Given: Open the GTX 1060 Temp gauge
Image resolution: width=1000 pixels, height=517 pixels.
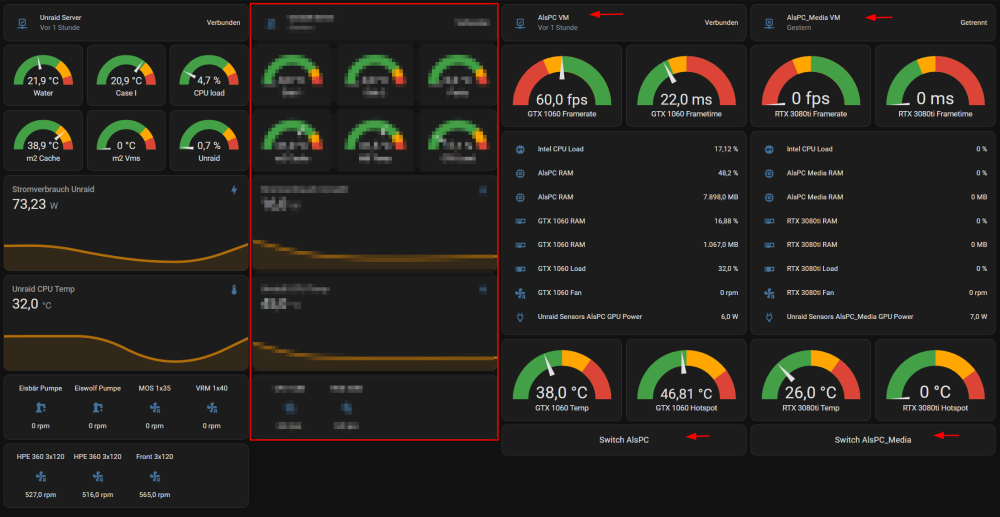Looking at the screenshot, I should (562, 380).
